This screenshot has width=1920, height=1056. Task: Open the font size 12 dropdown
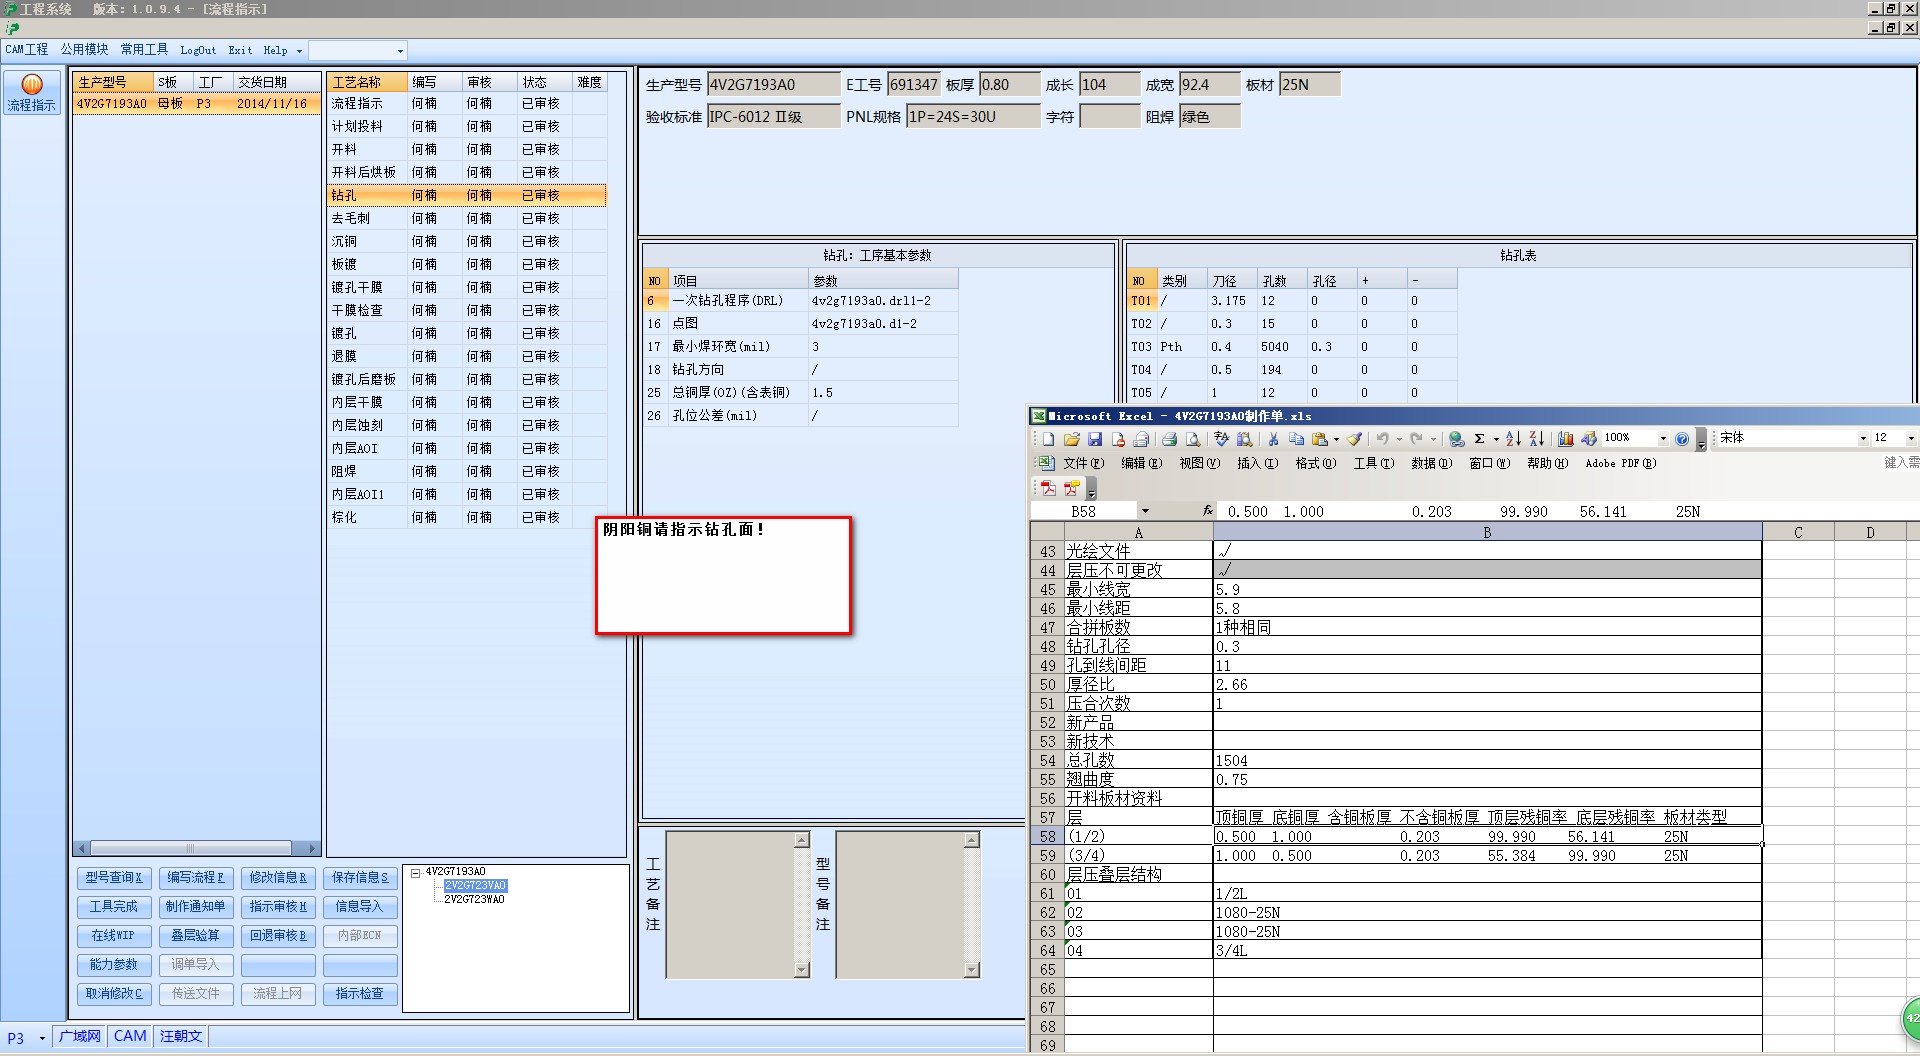pyautogui.click(x=1910, y=438)
